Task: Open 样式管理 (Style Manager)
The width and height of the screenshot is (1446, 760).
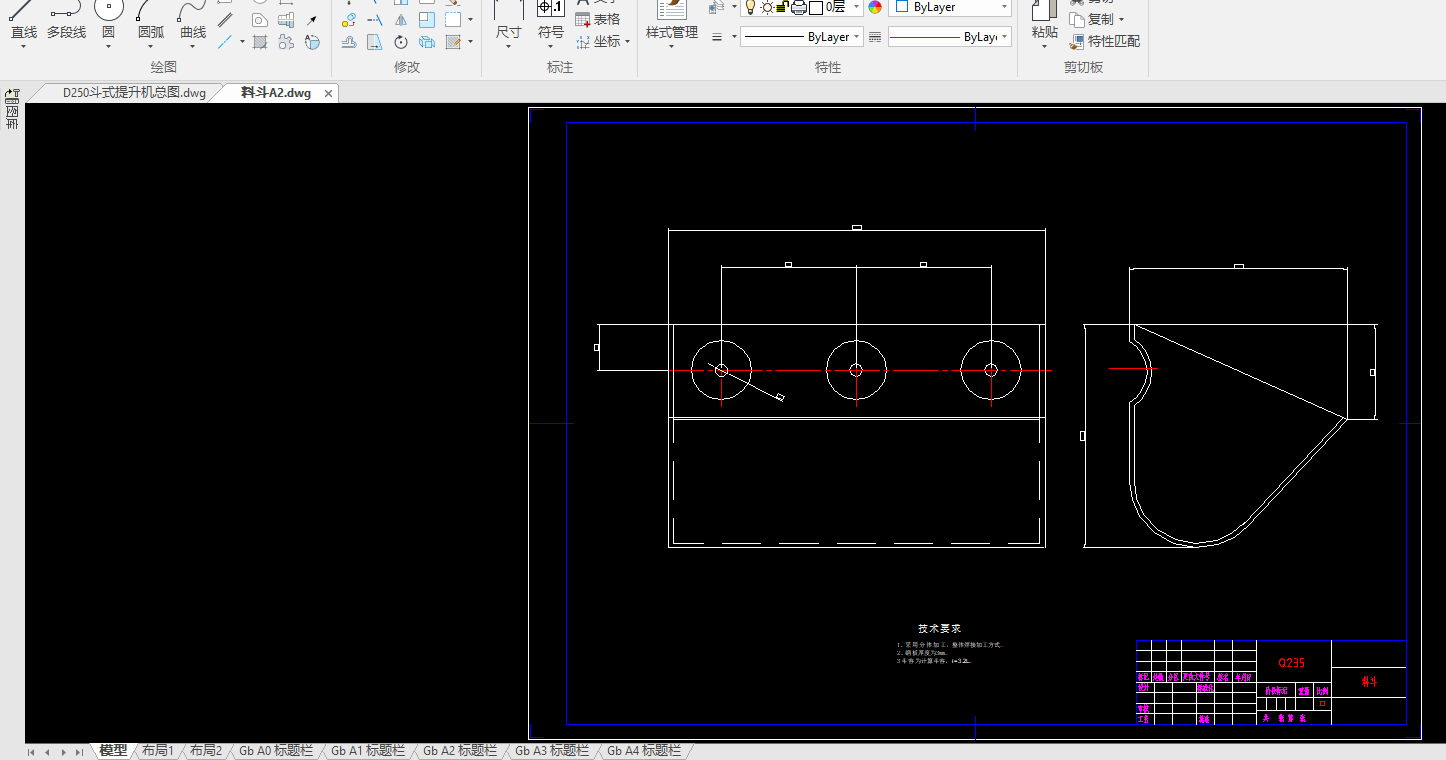Action: [672, 24]
